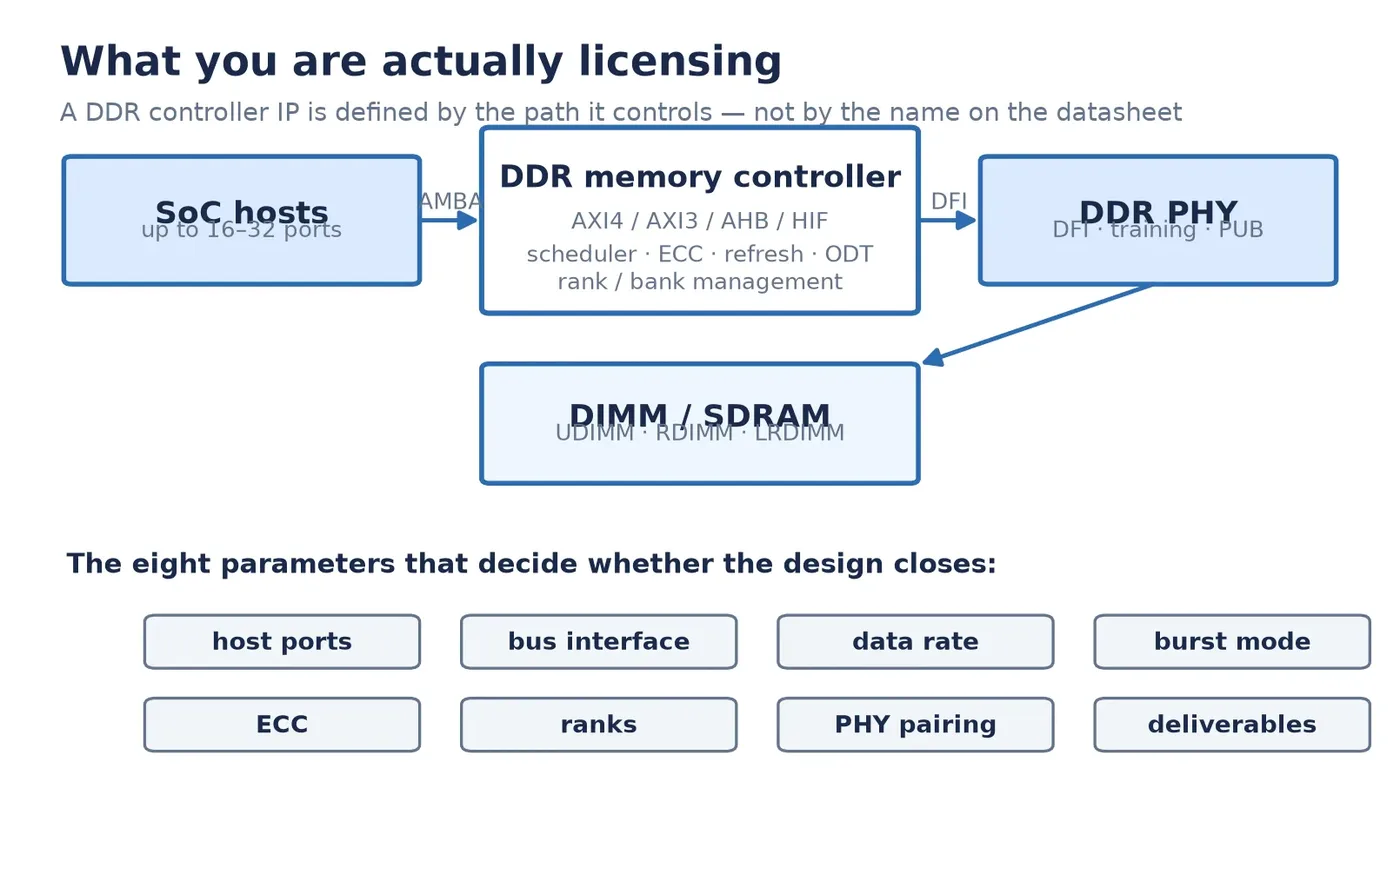Click the 'ECC' parameter chip
1400x881 pixels.
[282, 725]
